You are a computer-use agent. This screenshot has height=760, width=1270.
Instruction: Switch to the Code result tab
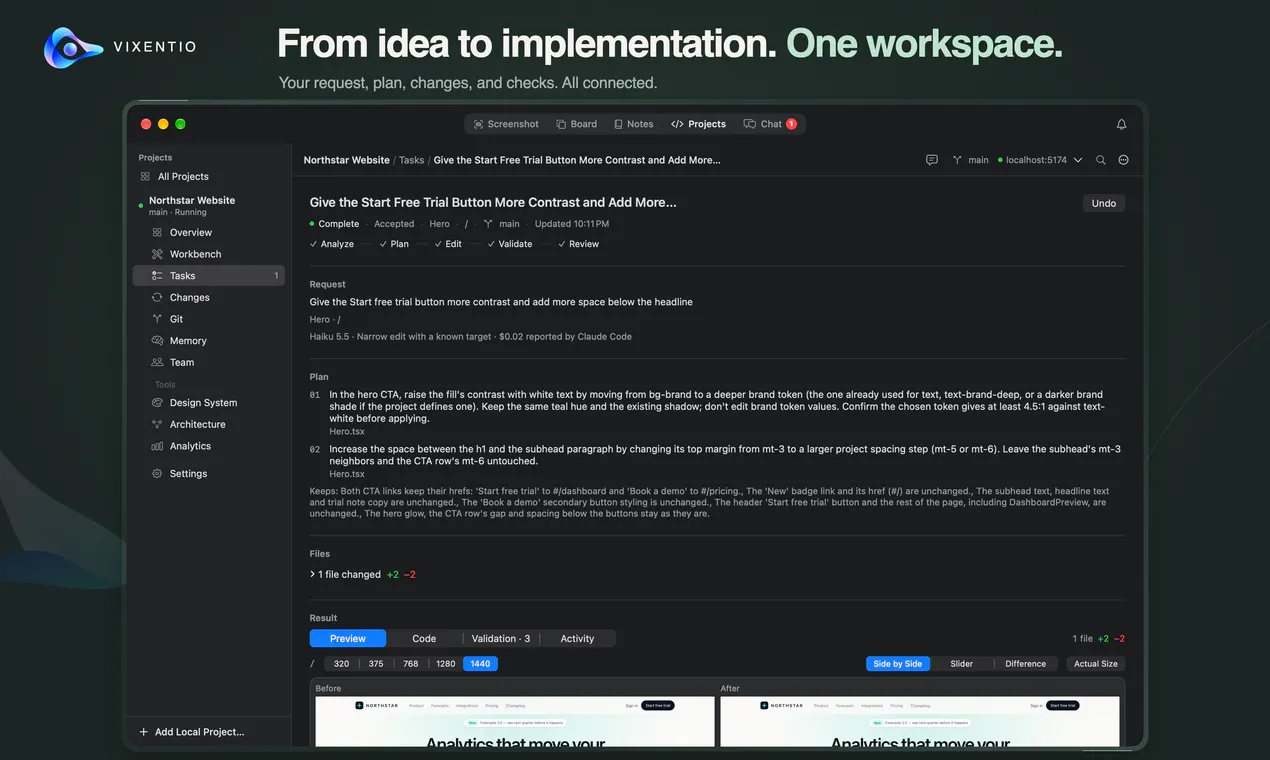coord(424,639)
